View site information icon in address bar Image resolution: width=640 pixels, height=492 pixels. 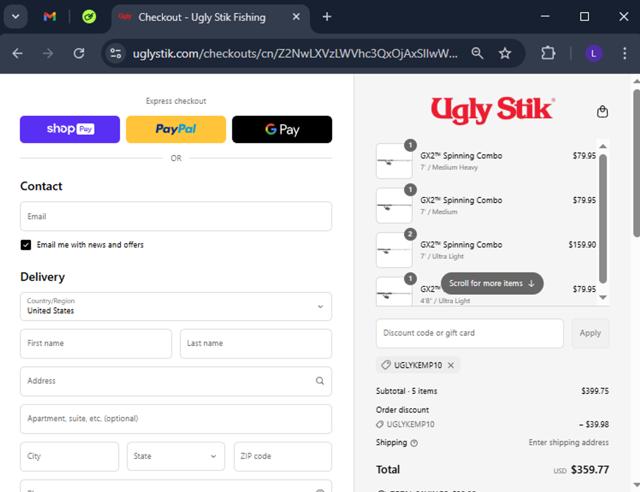116,53
